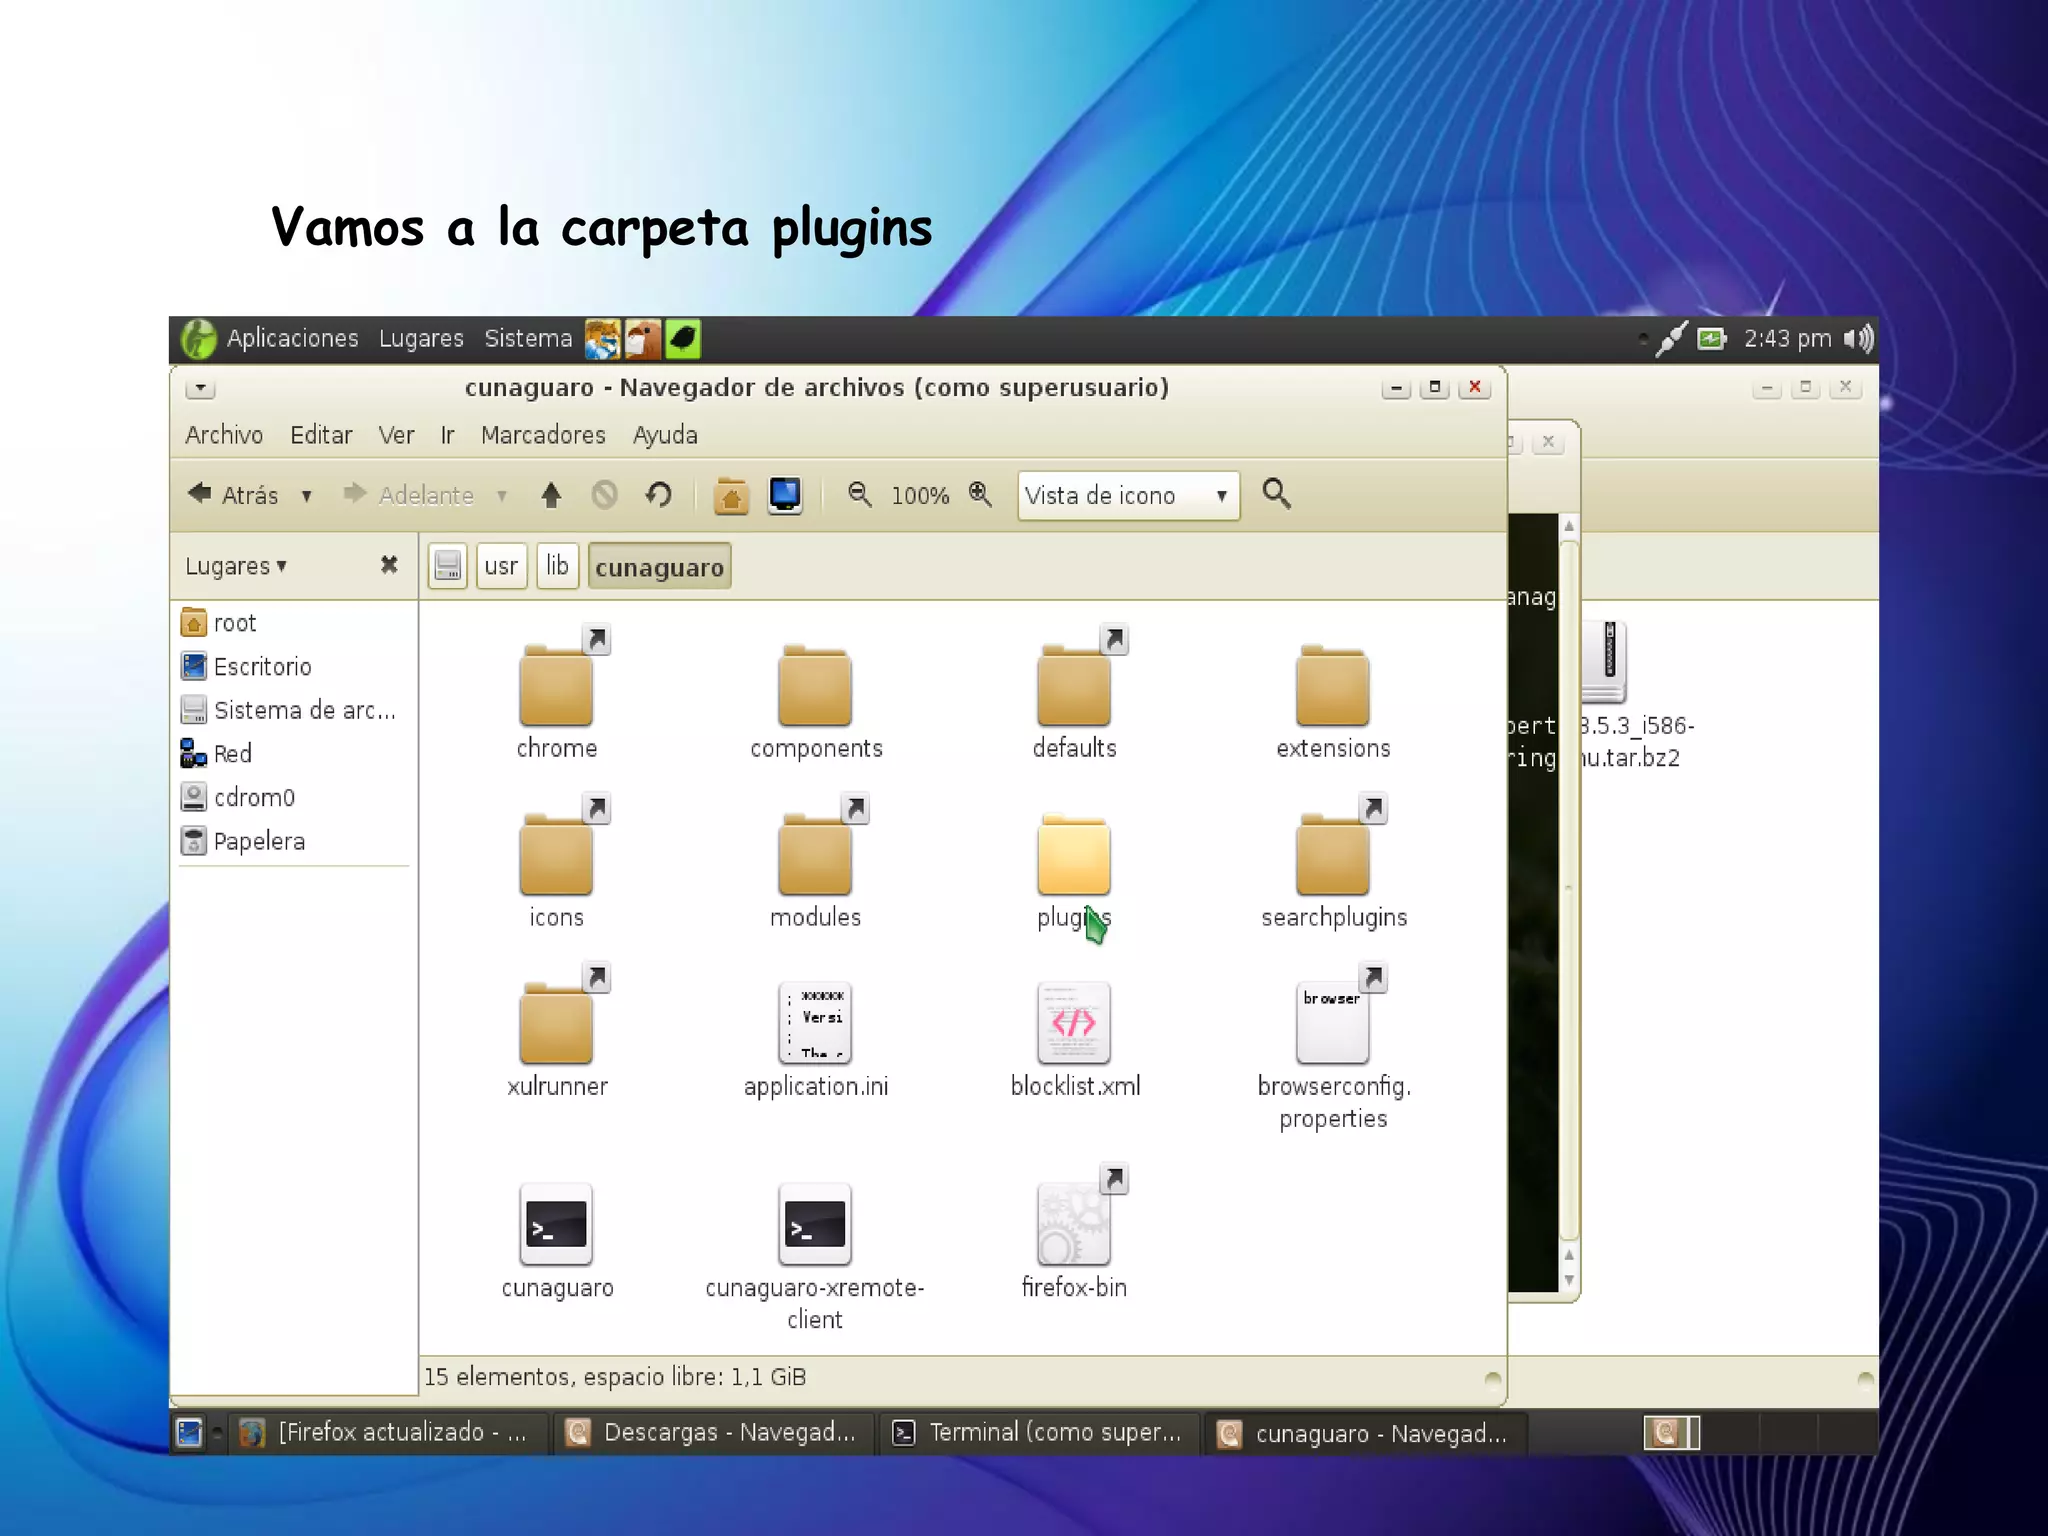Open the Aplicaciones panel menu
The image size is (2048, 1536).
292,339
